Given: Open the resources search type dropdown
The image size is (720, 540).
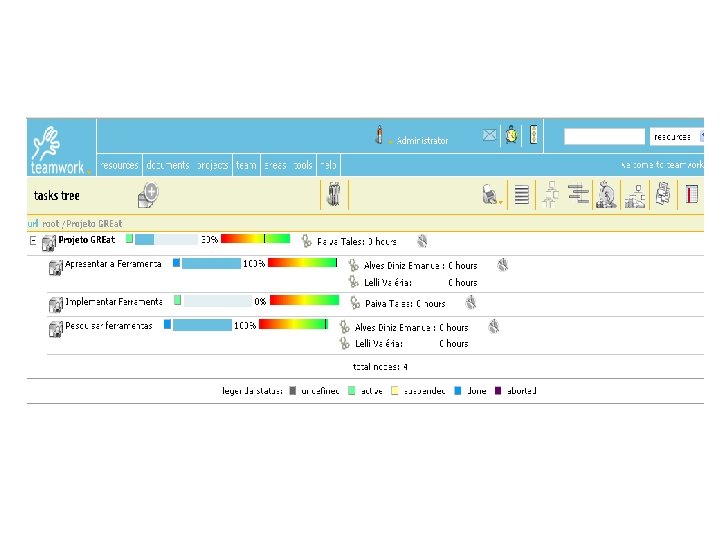Looking at the screenshot, I should pyautogui.click(x=676, y=136).
